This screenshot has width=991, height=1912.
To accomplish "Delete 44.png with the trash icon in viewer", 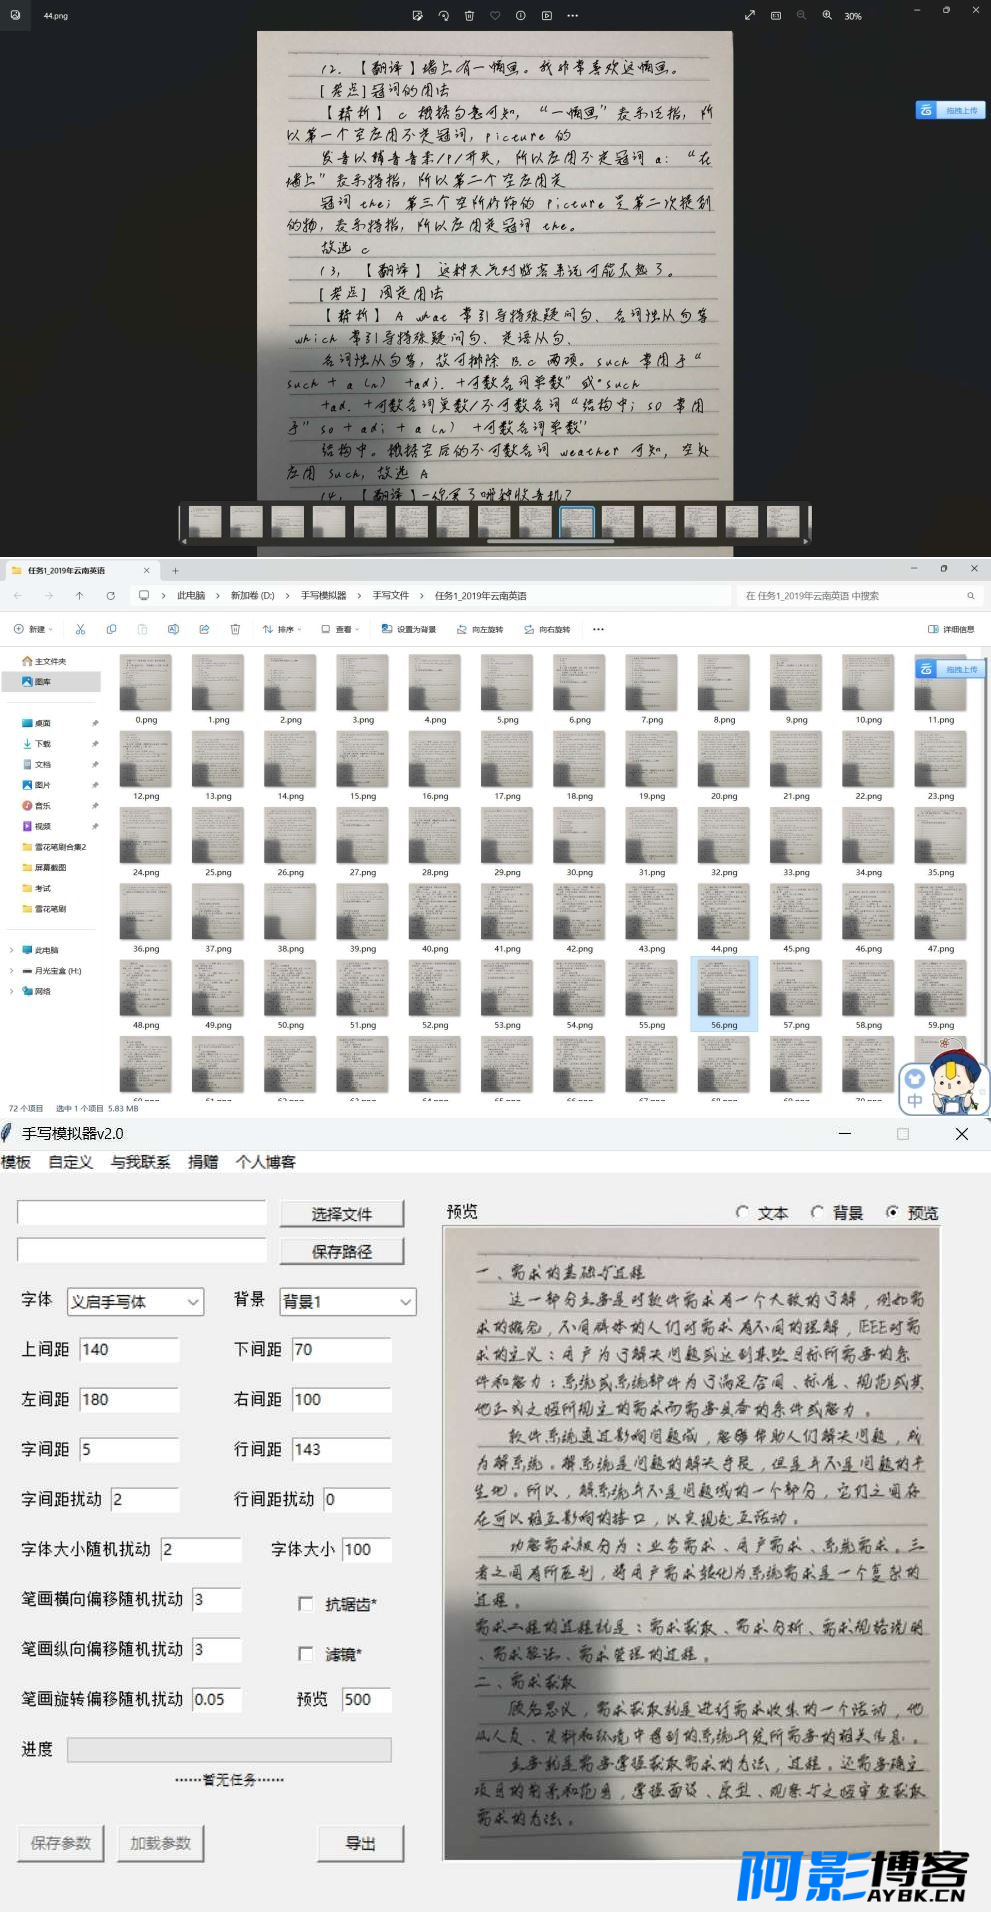I will click(x=470, y=16).
